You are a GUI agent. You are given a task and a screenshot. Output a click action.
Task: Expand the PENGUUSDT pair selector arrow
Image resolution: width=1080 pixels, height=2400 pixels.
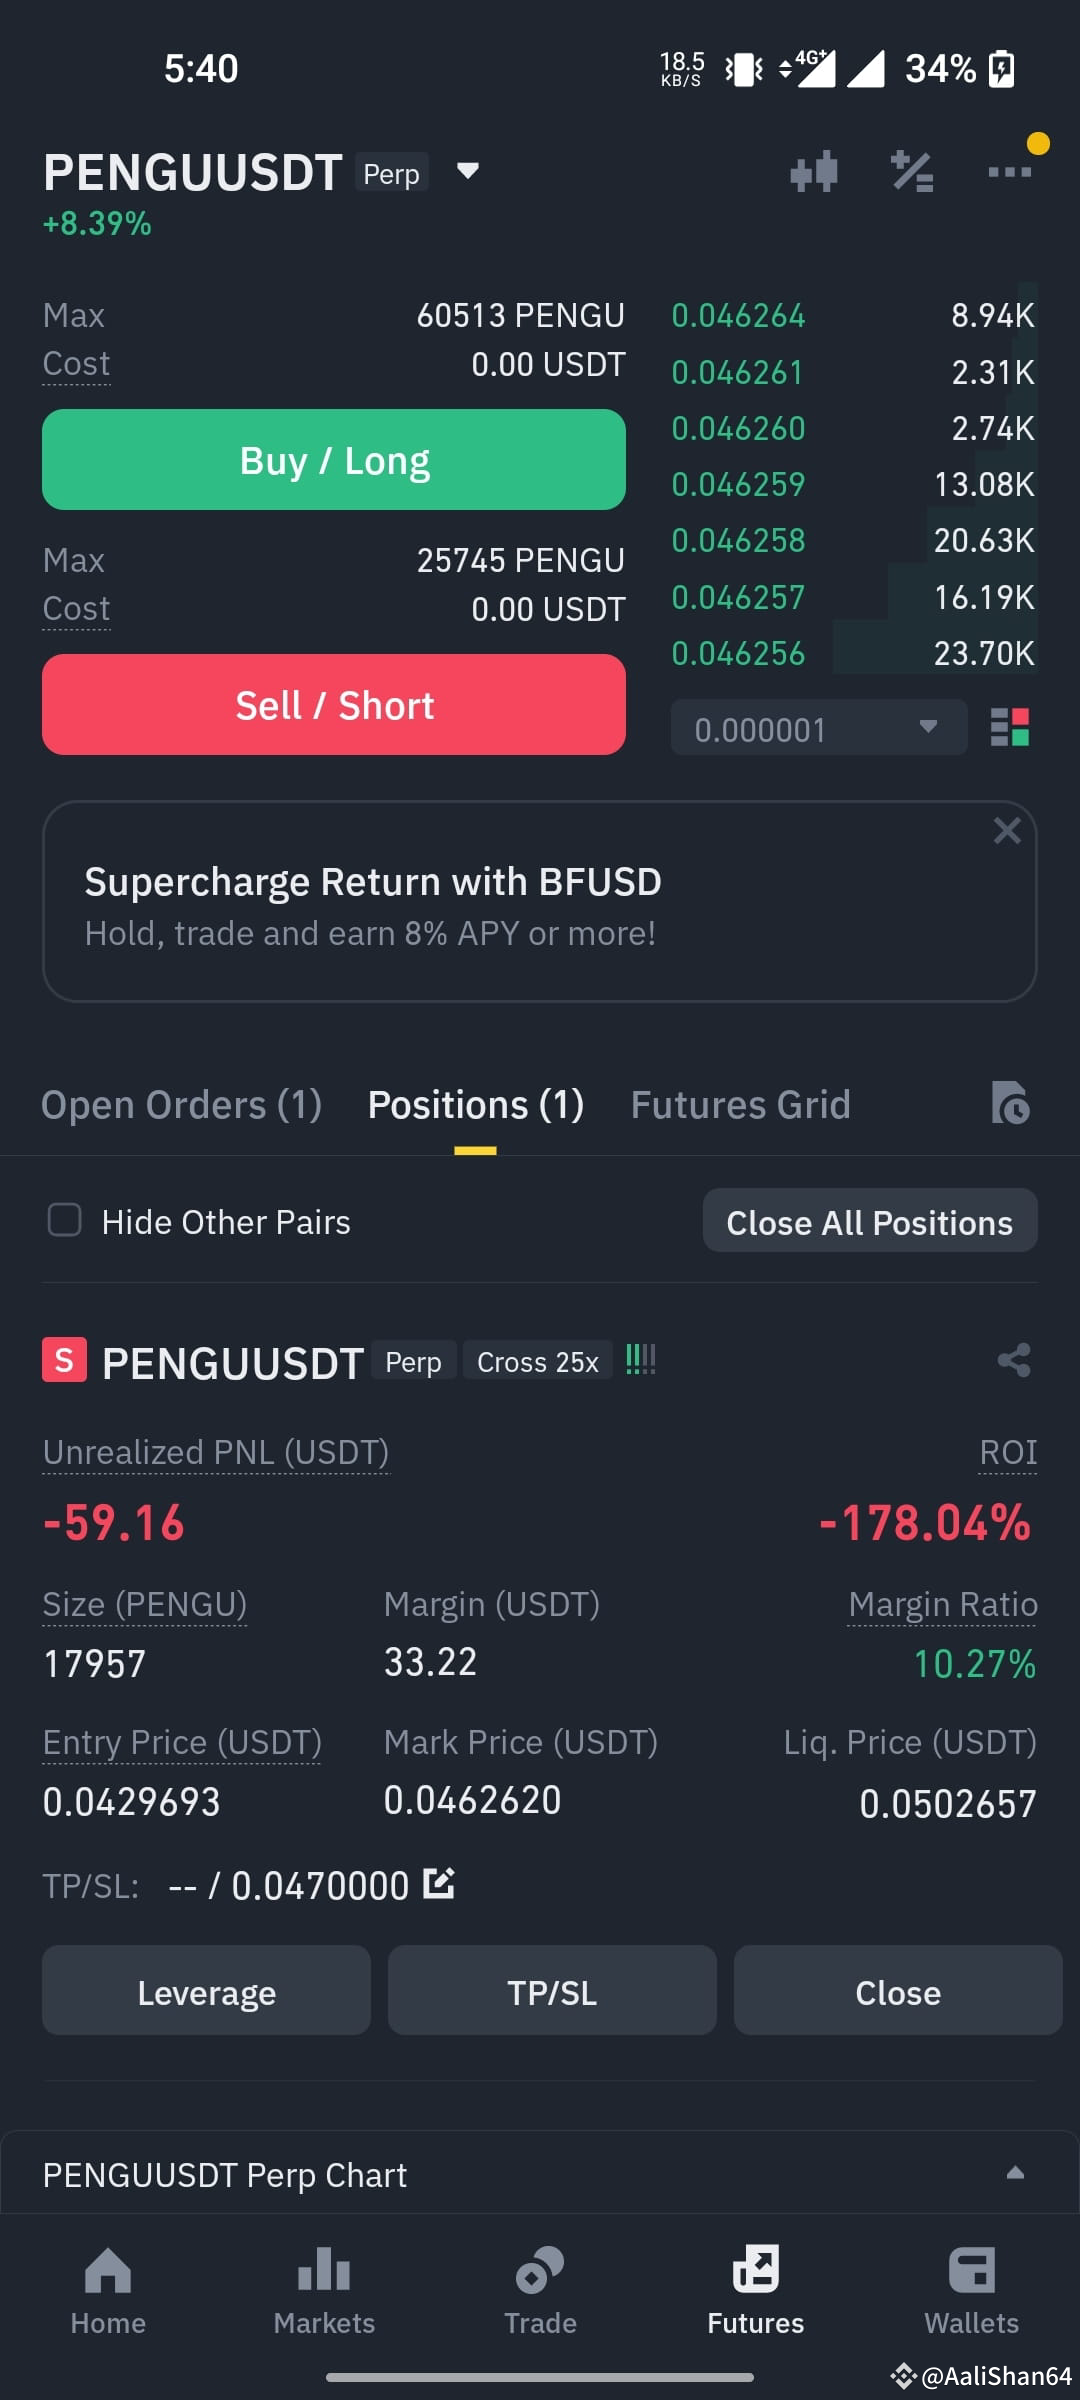[467, 171]
